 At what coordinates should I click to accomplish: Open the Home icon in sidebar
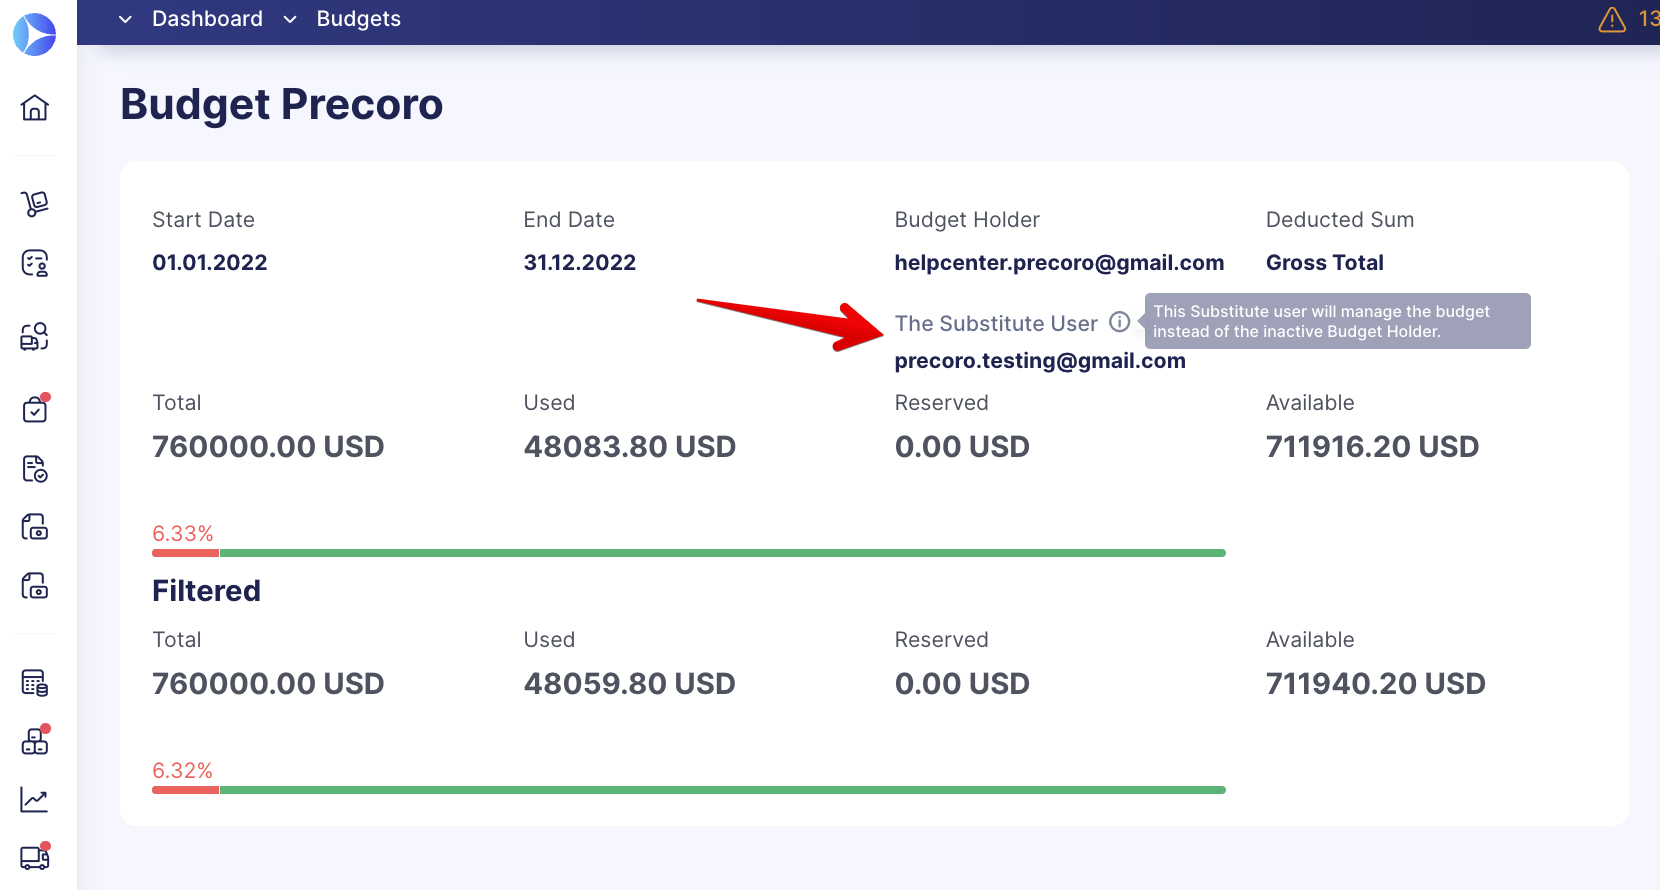[x=35, y=107]
